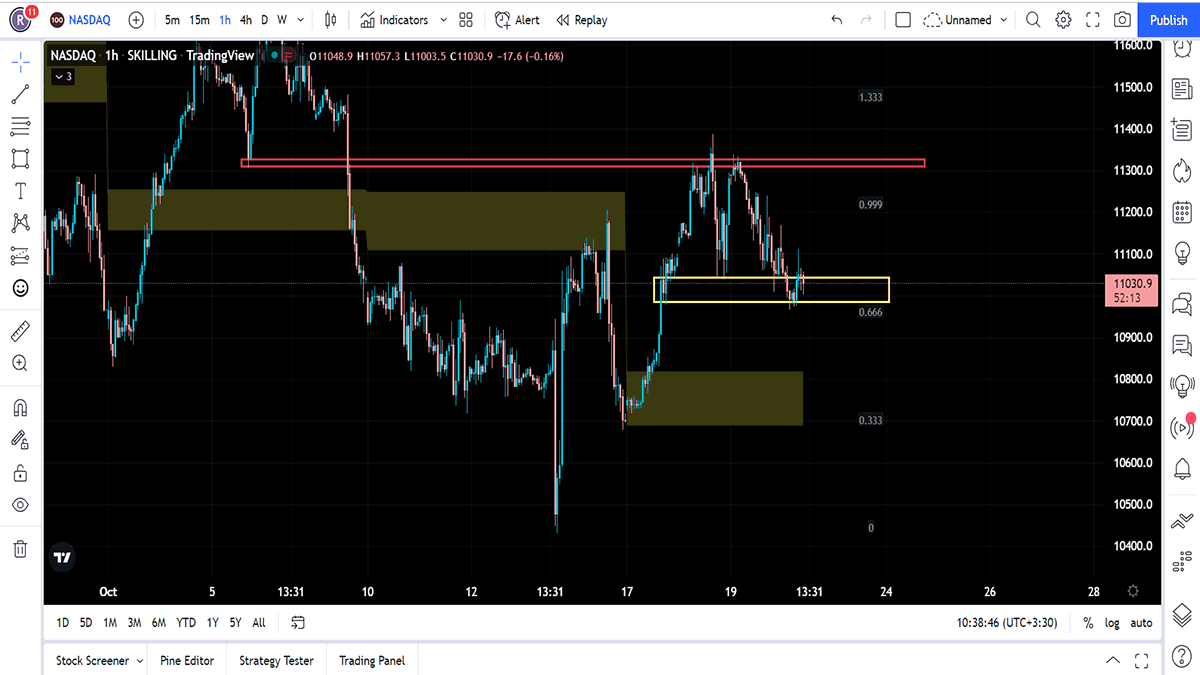Open the text annotation tool

click(20, 190)
